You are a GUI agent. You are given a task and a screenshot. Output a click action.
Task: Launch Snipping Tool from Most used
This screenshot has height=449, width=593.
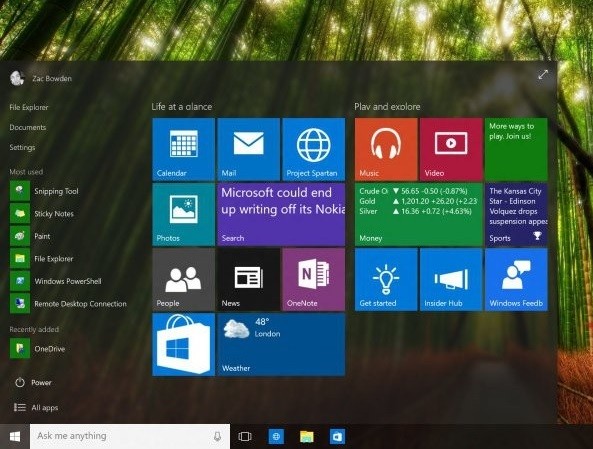tap(44, 191)
